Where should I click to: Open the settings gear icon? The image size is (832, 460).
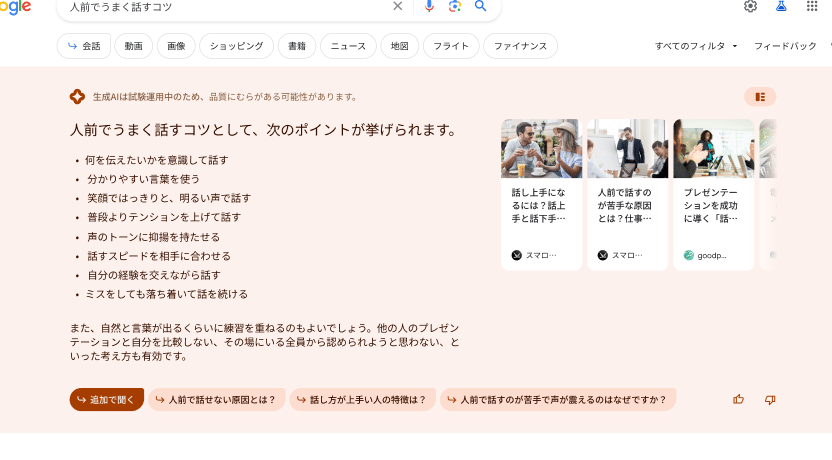750,6
